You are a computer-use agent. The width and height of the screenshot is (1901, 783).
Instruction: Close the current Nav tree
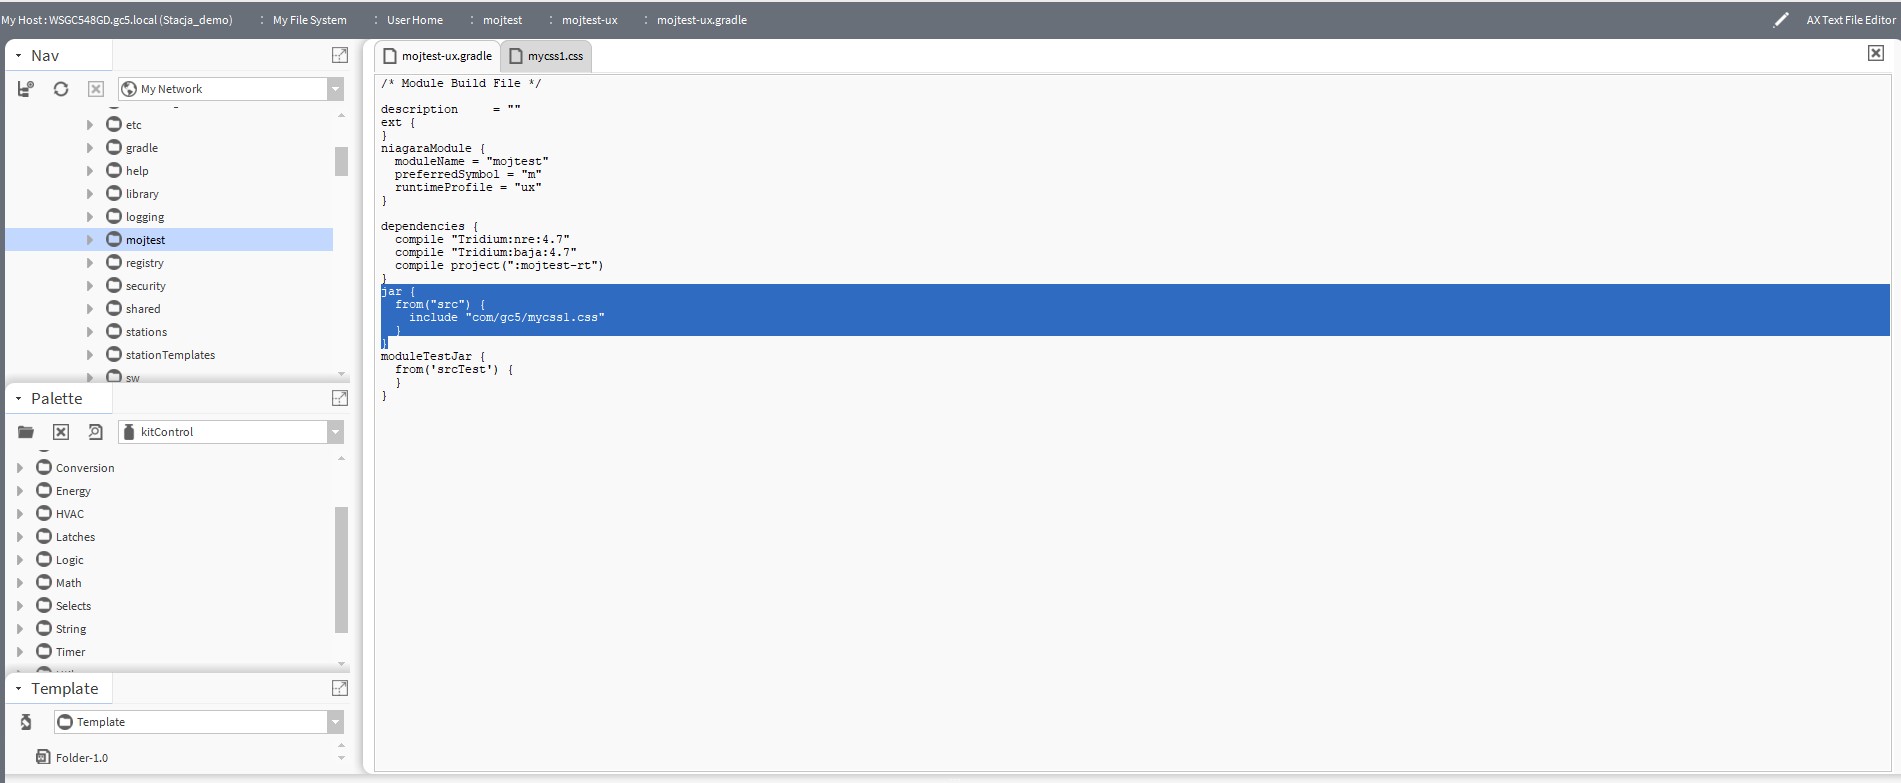pyautogui.click(x=96, y=89)
